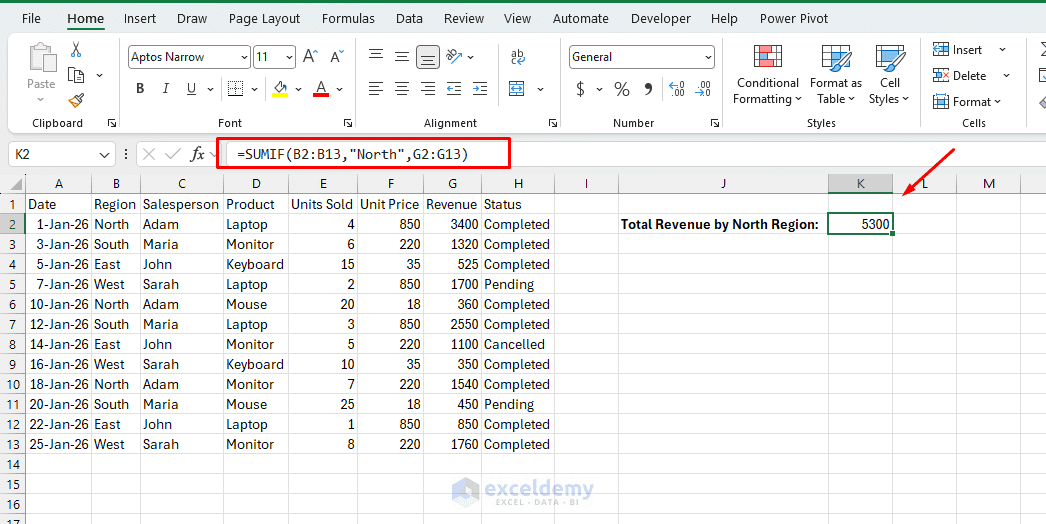Select row 13 header

(x=13, y=444)
